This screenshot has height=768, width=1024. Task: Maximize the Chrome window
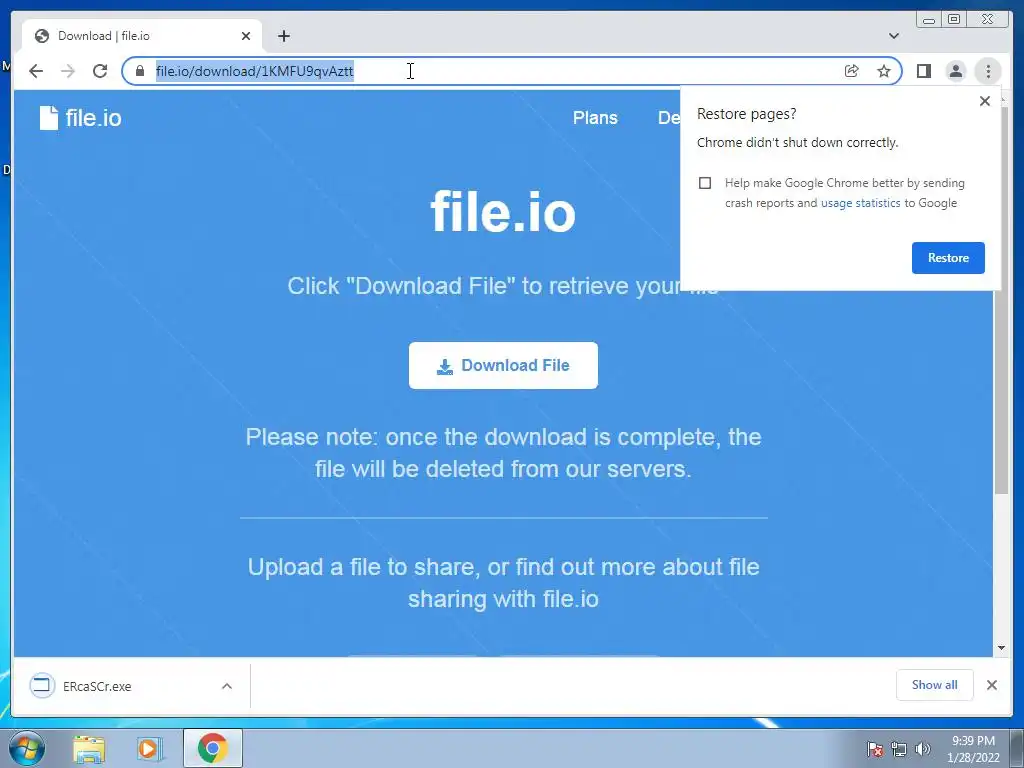pyautogui.click(x=953, y=20)
